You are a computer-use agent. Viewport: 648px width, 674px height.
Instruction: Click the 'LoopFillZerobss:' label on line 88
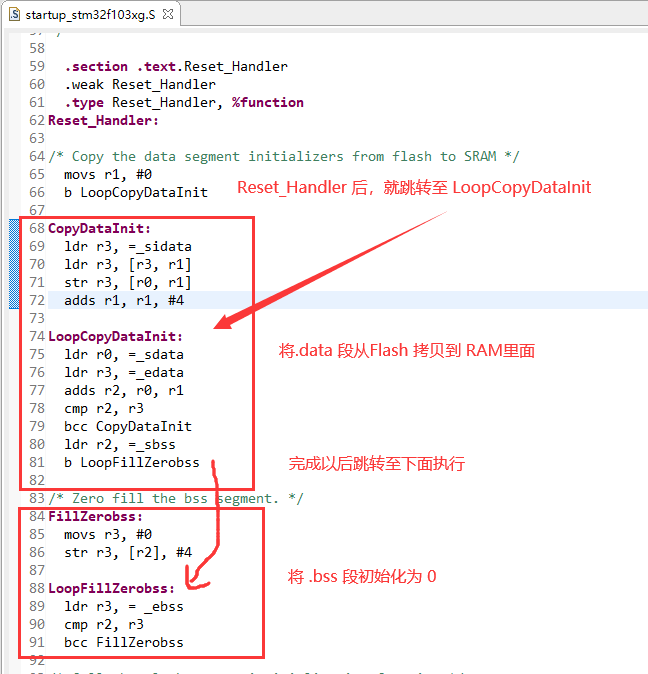click(111, 588)
